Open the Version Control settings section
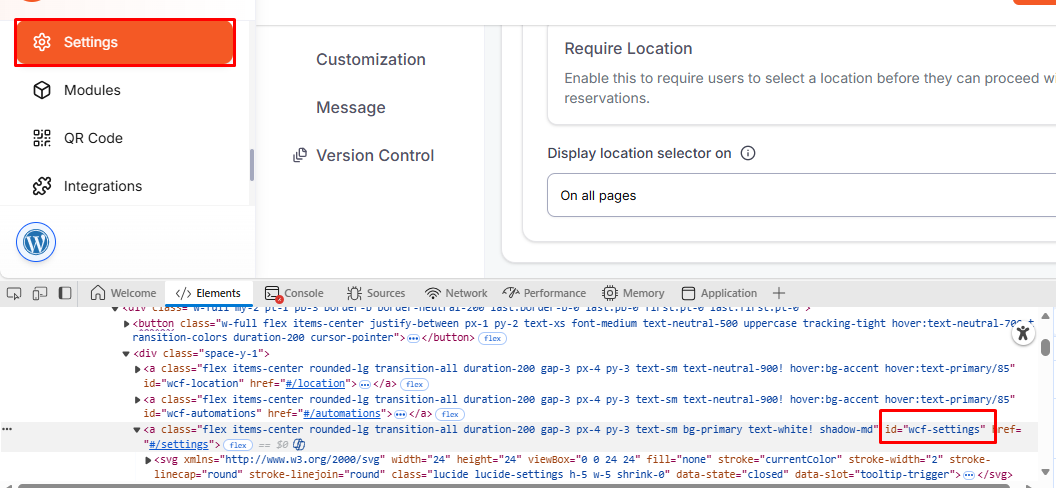1056x488 pixels. (374, 156)
